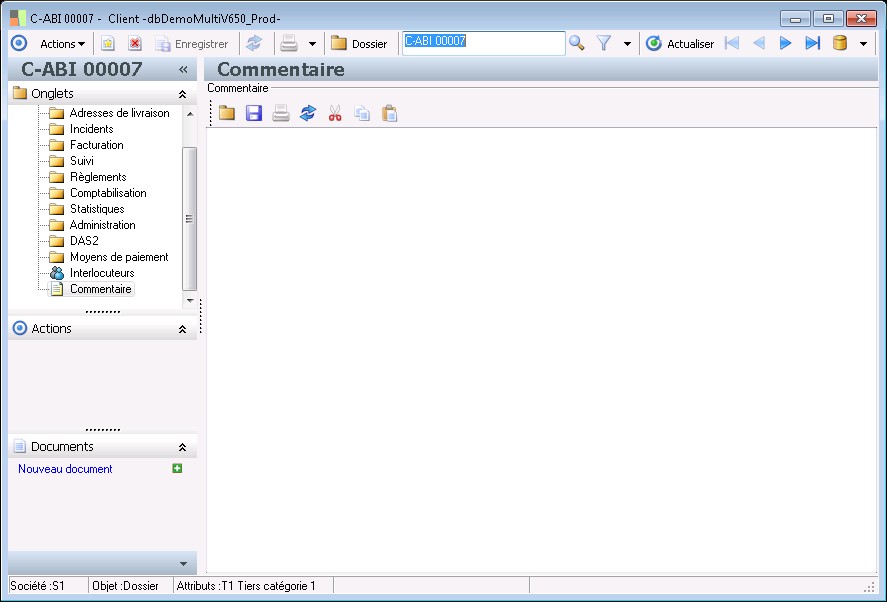This screenshot has width=887, height=602.
Task: Click the Nouveau document link
Action: 65,469
